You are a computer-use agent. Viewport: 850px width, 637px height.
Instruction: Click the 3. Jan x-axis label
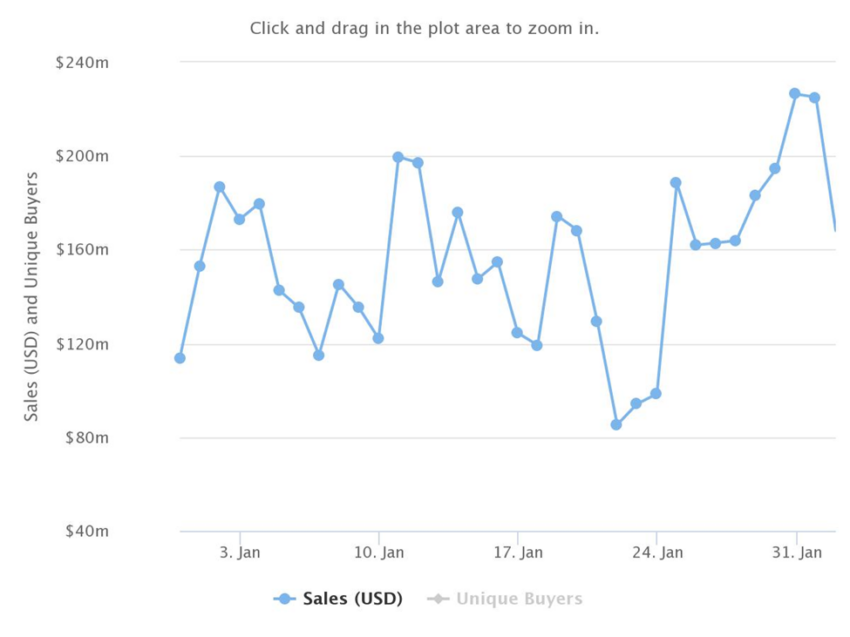click(240, 552)
